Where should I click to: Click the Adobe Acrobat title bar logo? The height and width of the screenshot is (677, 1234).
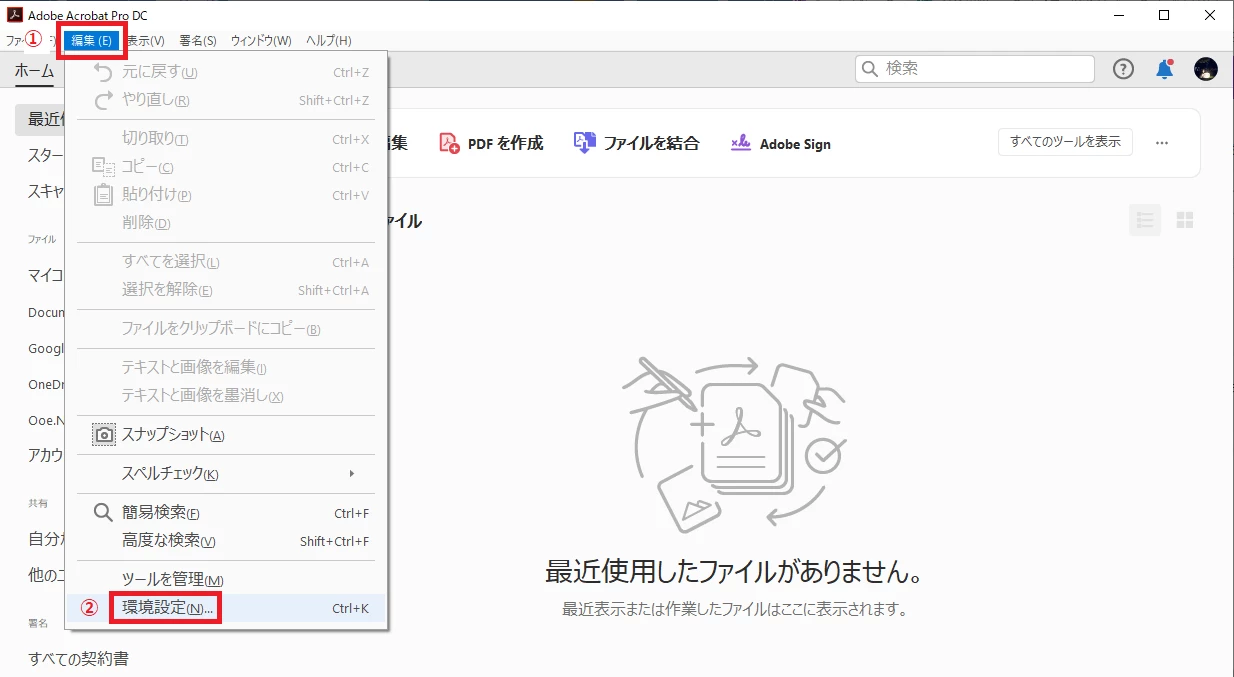click(x=15, y=15)
